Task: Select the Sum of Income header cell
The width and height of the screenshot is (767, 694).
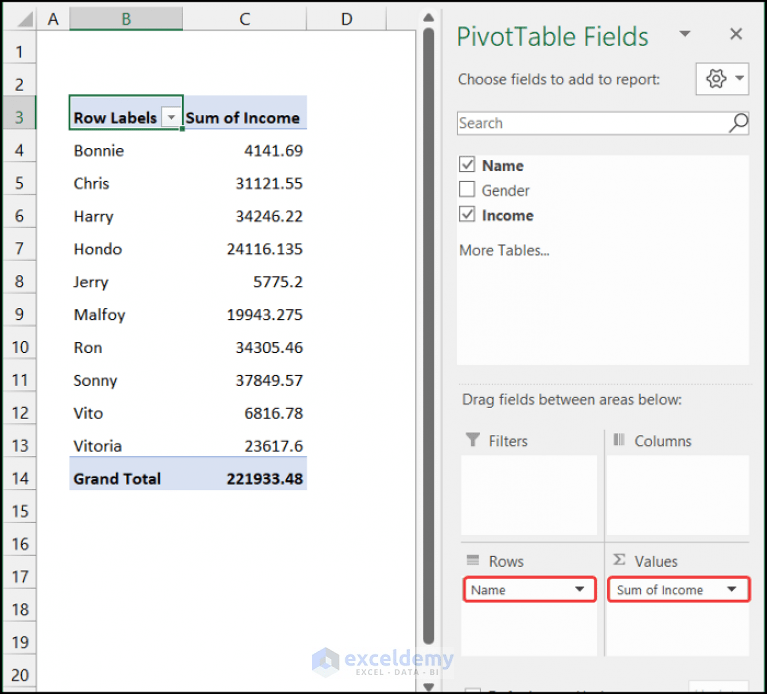Action: pyautogui.click(x=245, y=113)
